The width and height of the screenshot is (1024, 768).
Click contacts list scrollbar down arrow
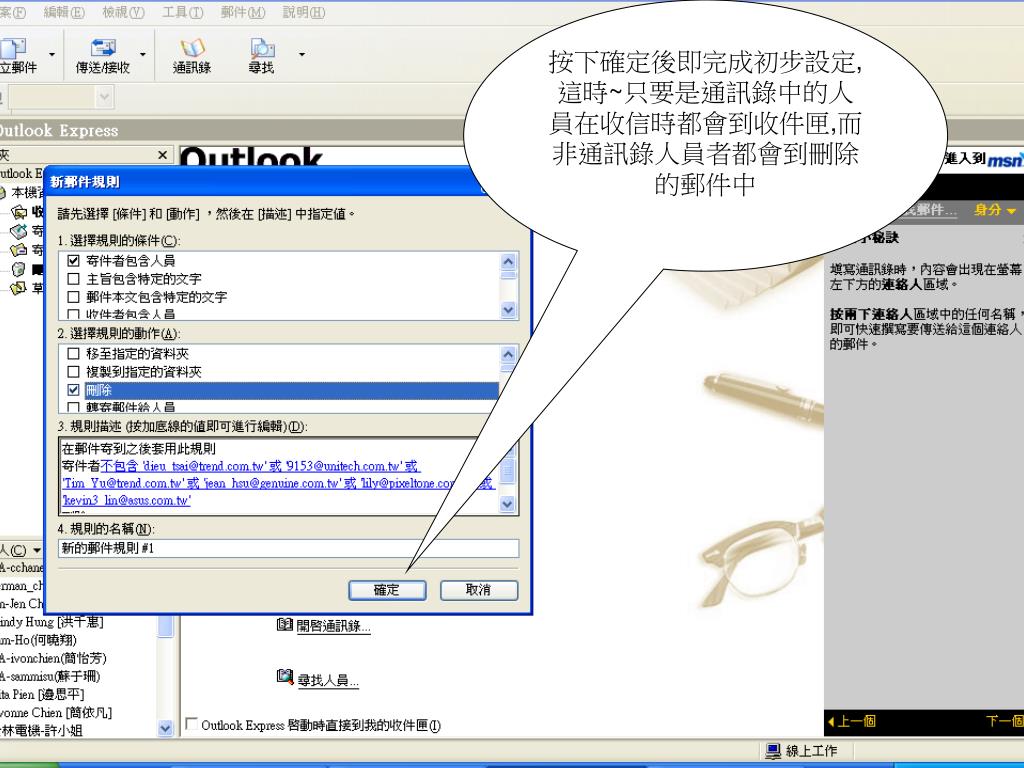coord(165,728)
